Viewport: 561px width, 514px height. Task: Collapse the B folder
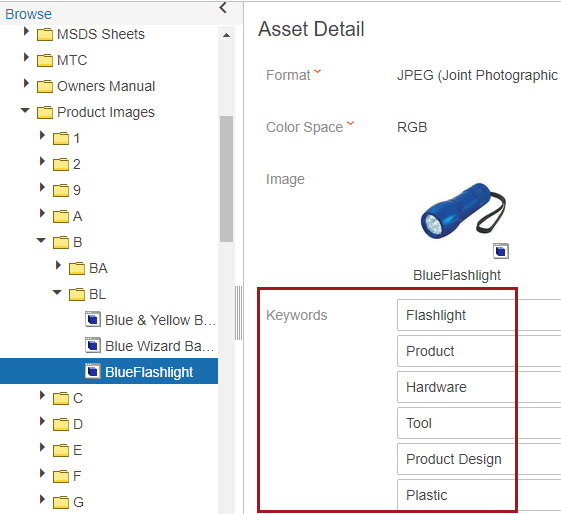click(x=41, y=240)
